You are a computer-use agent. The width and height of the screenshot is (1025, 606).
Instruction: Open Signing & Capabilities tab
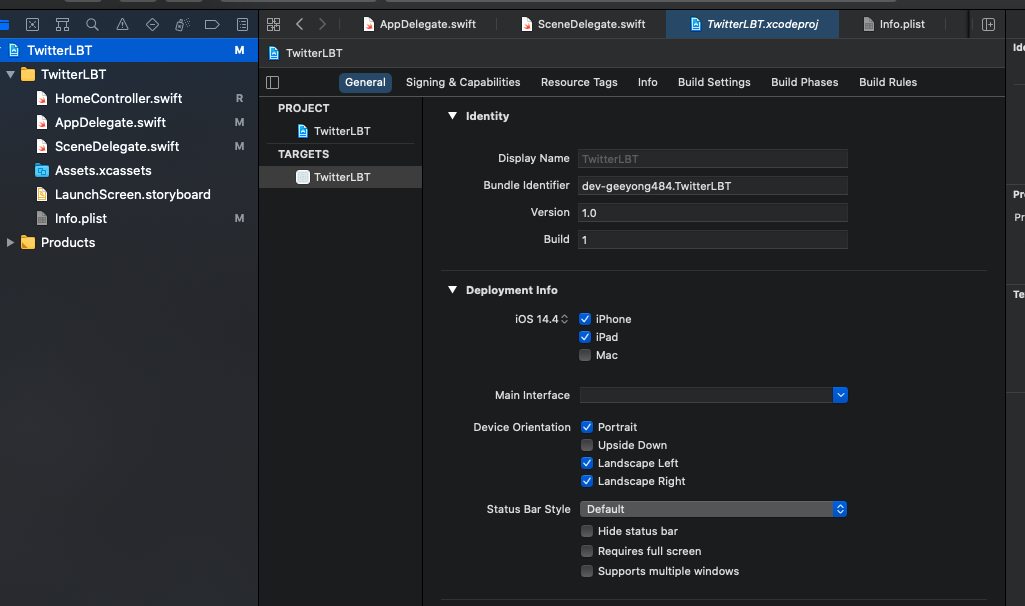(x=463, y=82)
